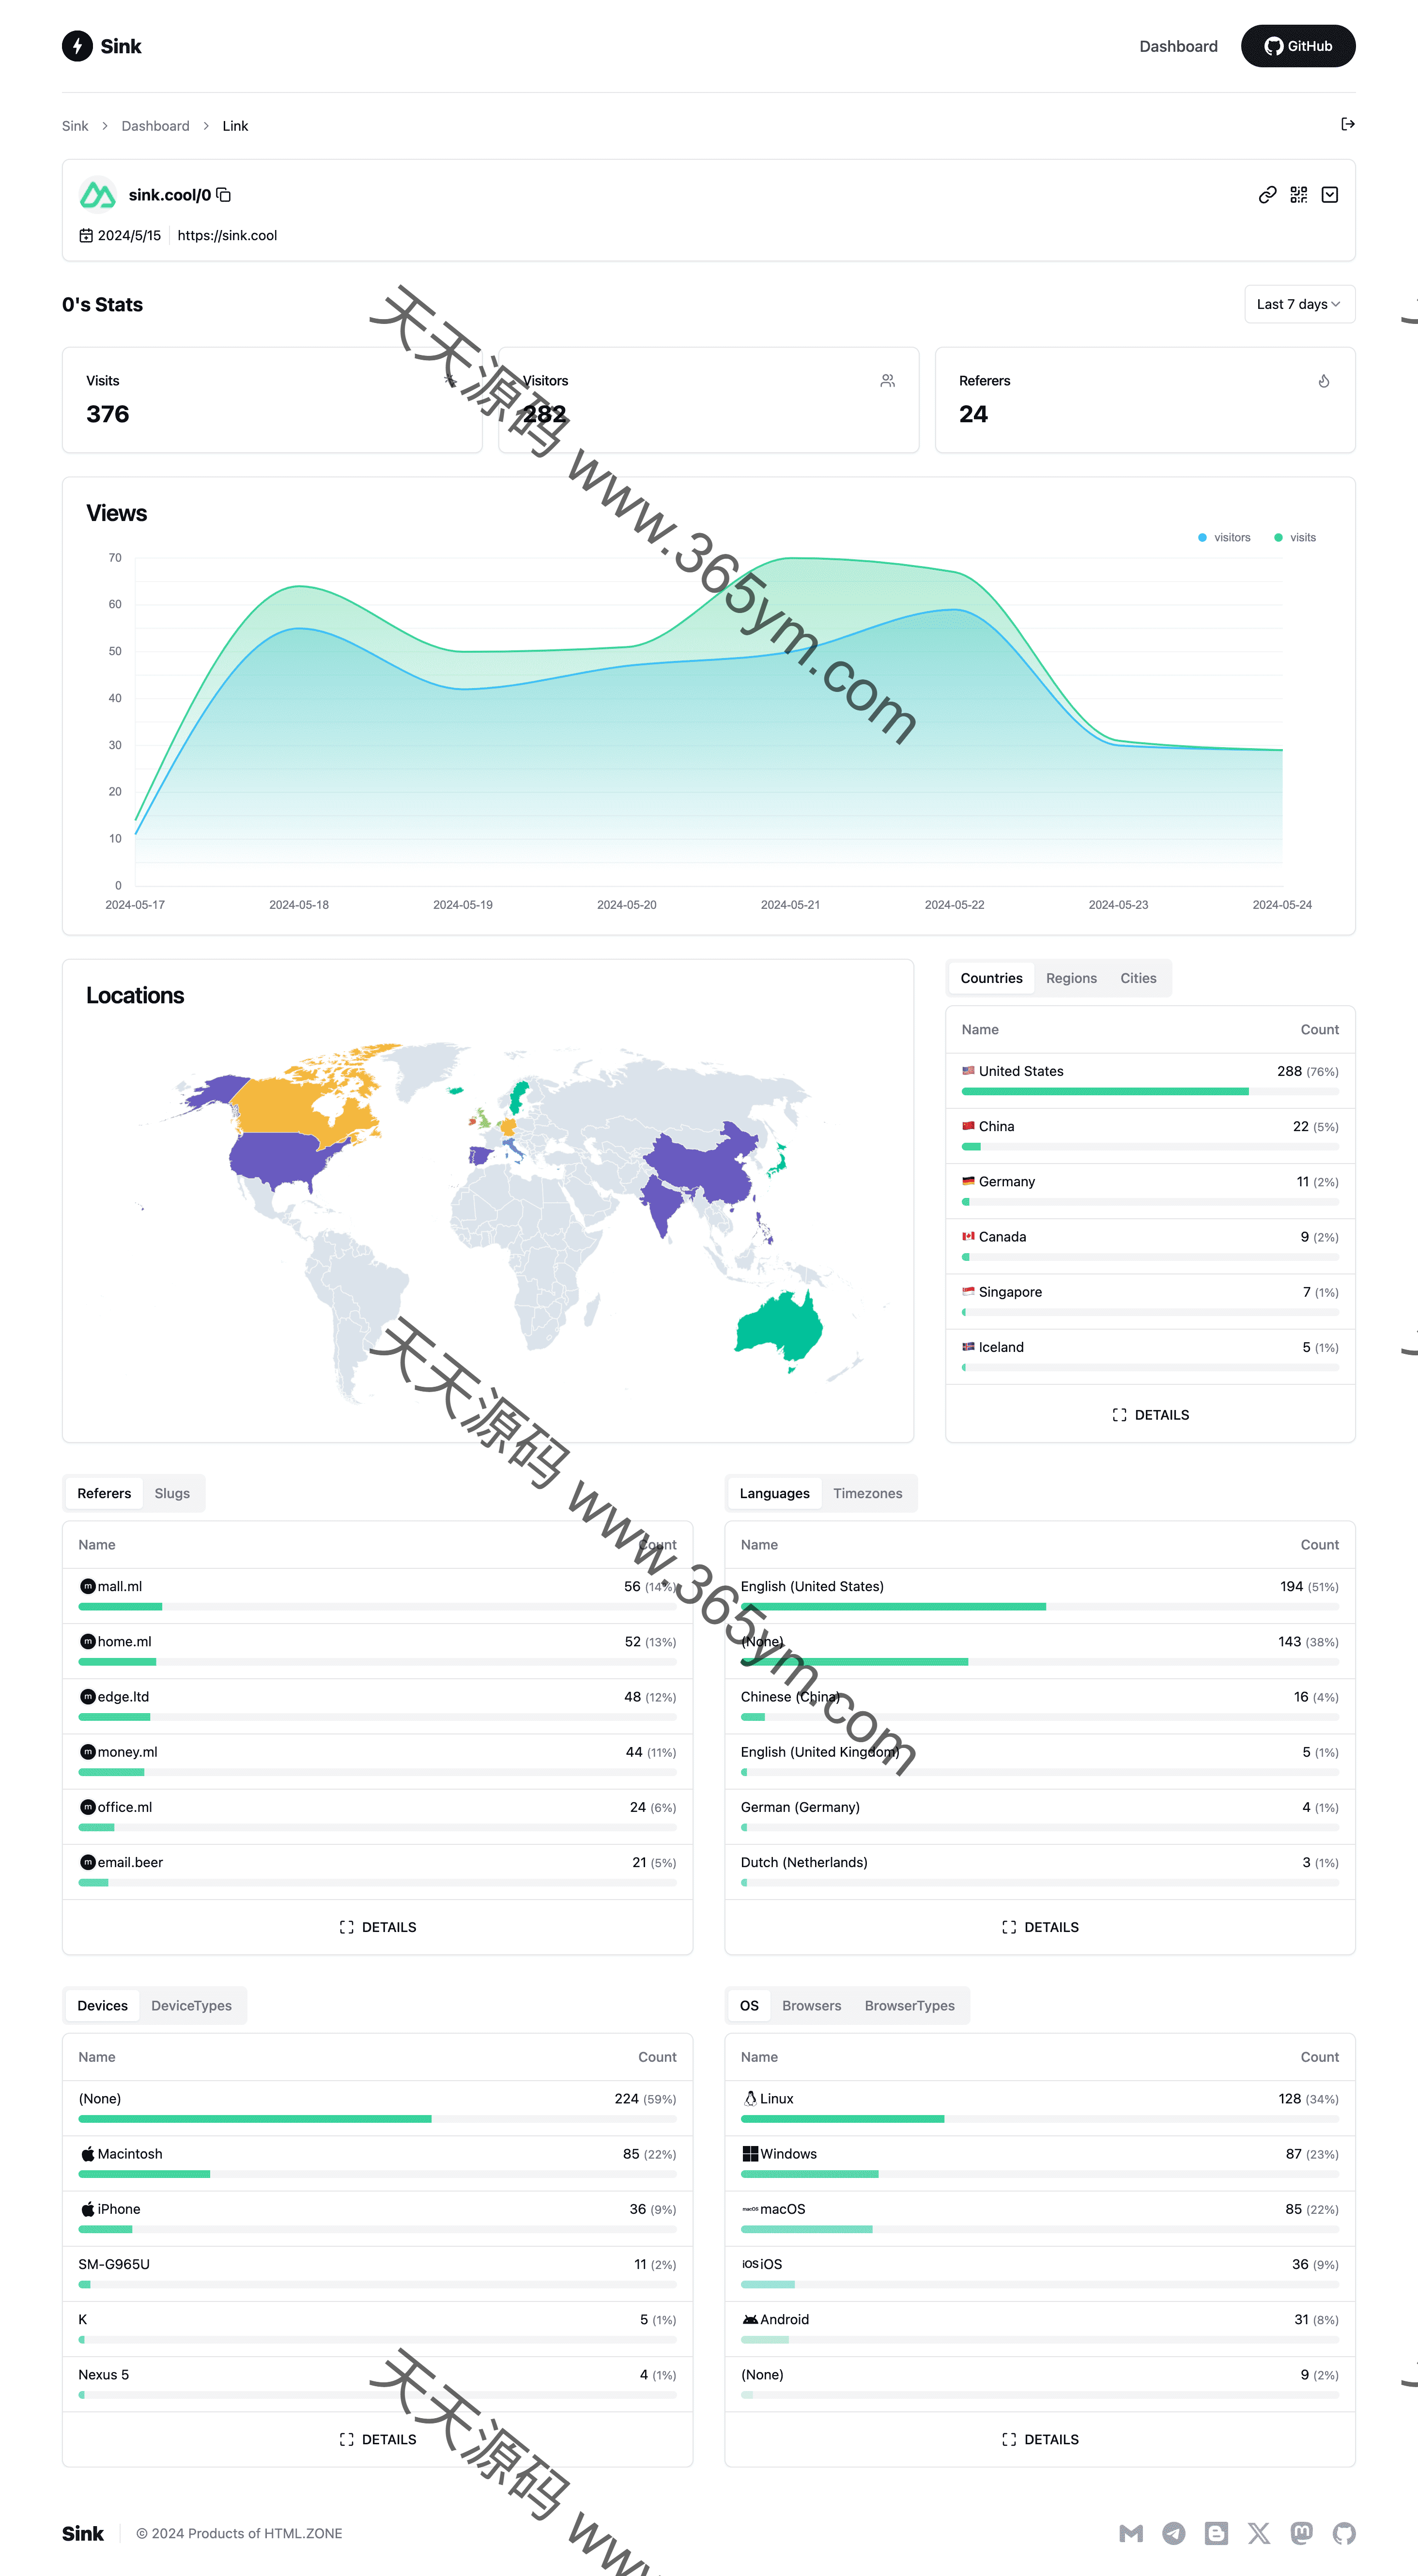This screenshot has width=1418, height=2576.
Task: Click the link icon in the header card
Action: [1267, 195]
